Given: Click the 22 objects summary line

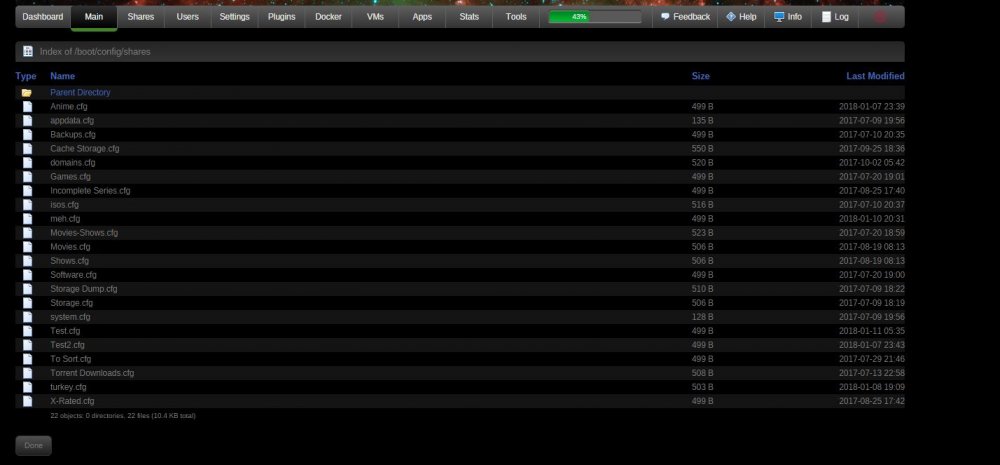Looking at the screenshot, I should point(123,416).
